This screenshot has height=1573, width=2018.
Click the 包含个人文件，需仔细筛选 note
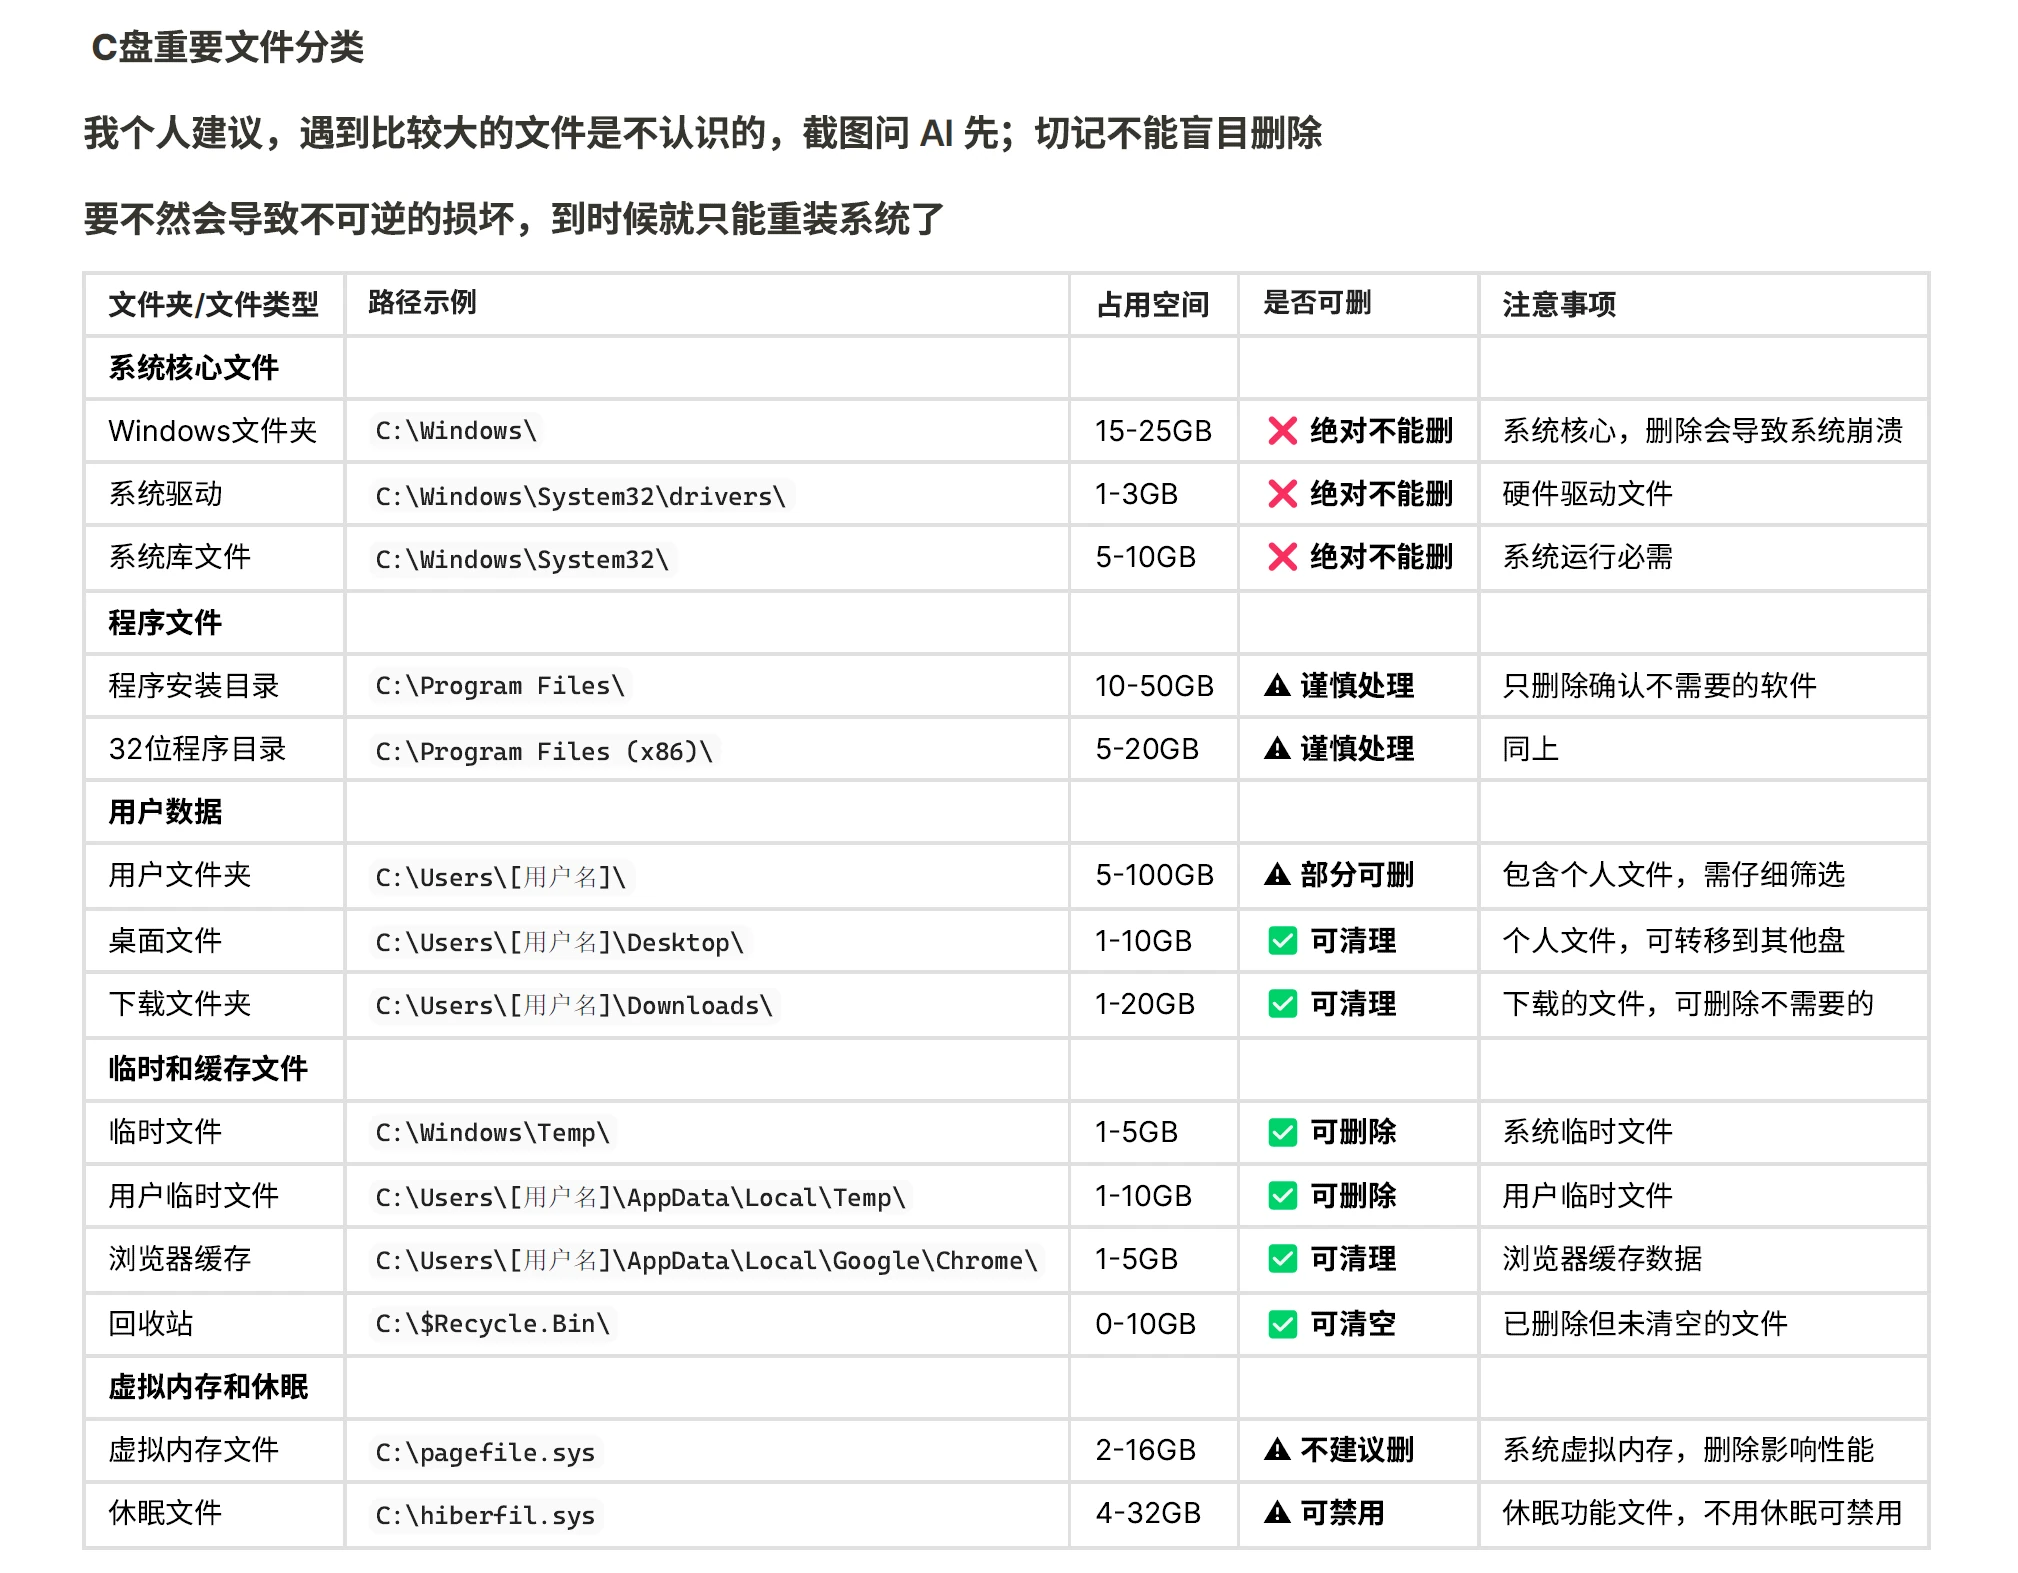[1674, 875]
